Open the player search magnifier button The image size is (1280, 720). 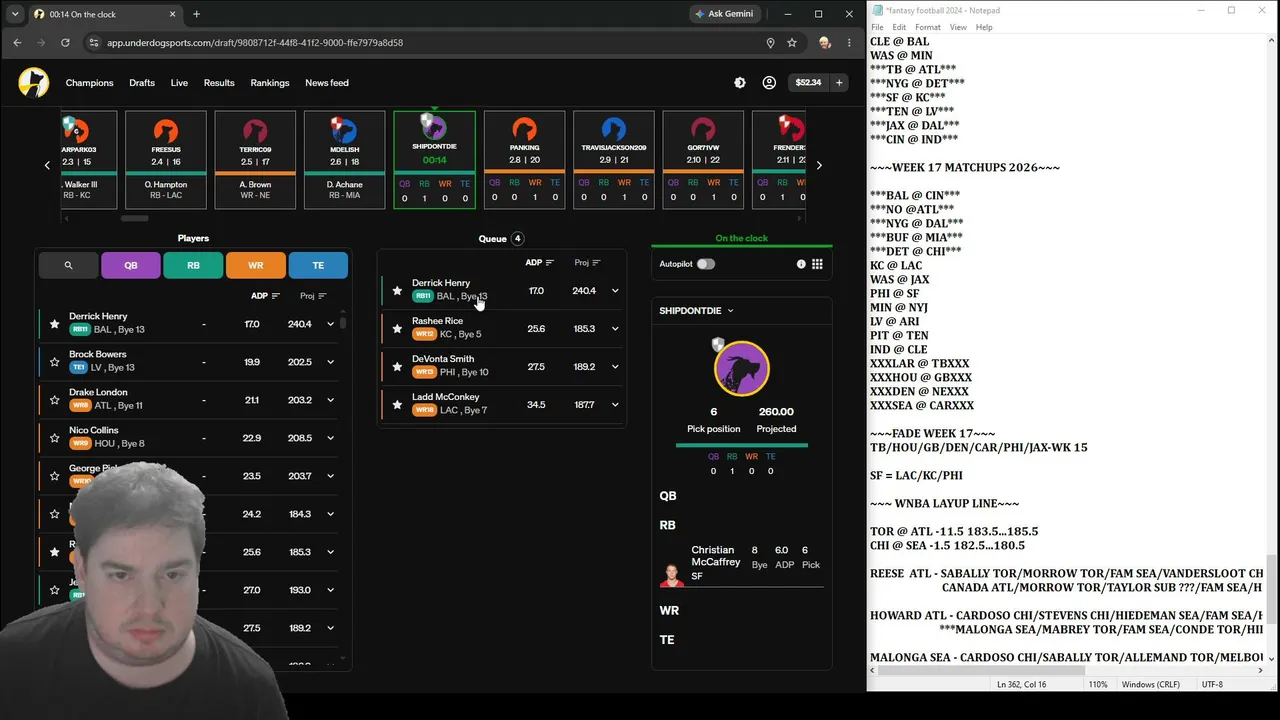click(x=68, y=265)
